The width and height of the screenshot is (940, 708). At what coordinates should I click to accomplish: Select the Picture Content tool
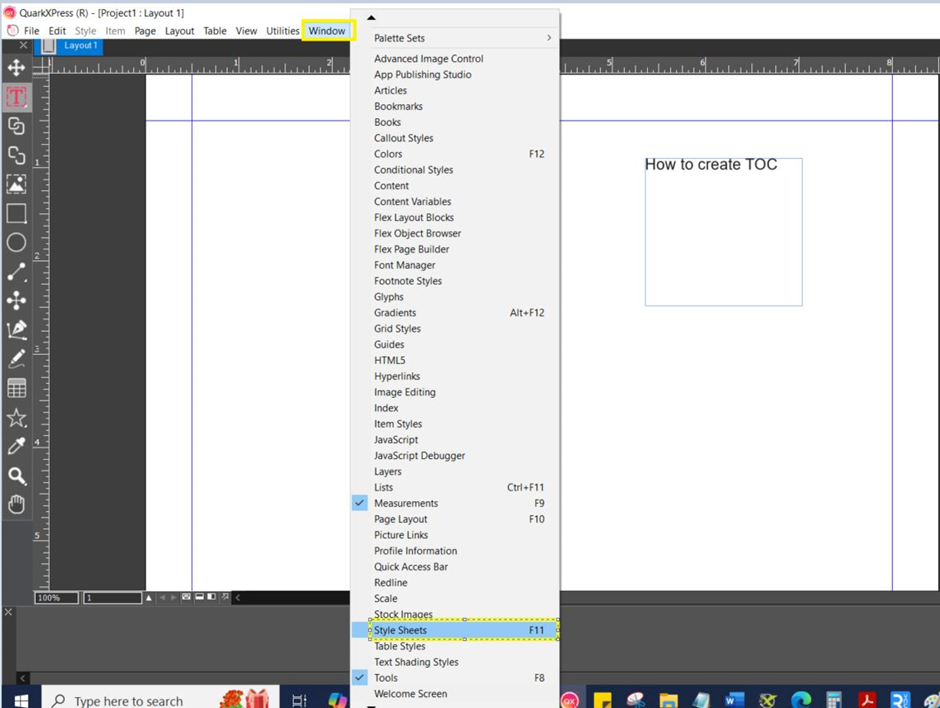(x=16, y=184)
